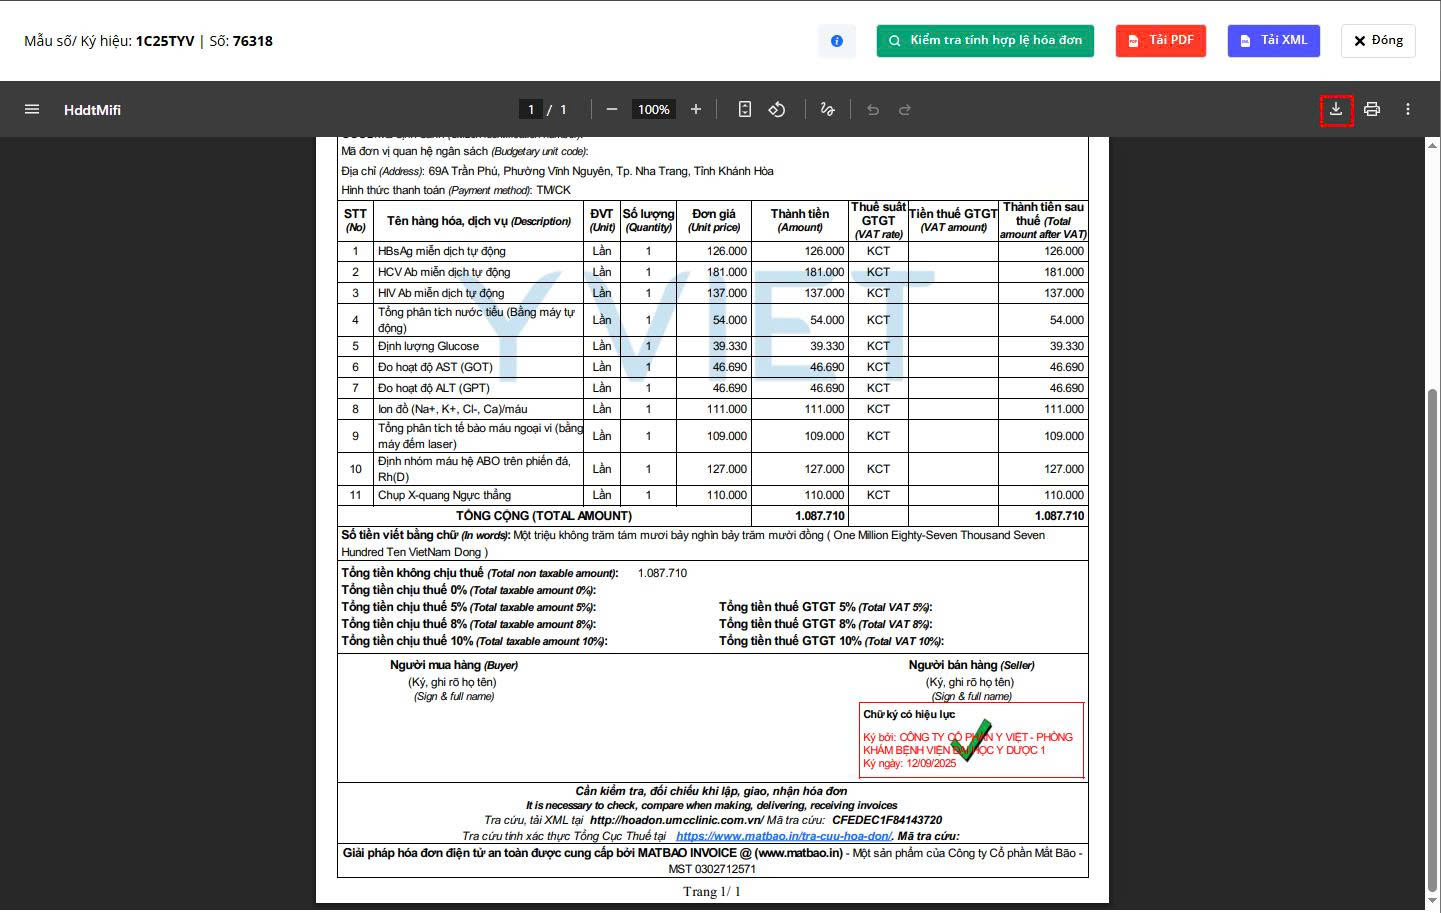Click the zoom out minus icon

[612, 110]
